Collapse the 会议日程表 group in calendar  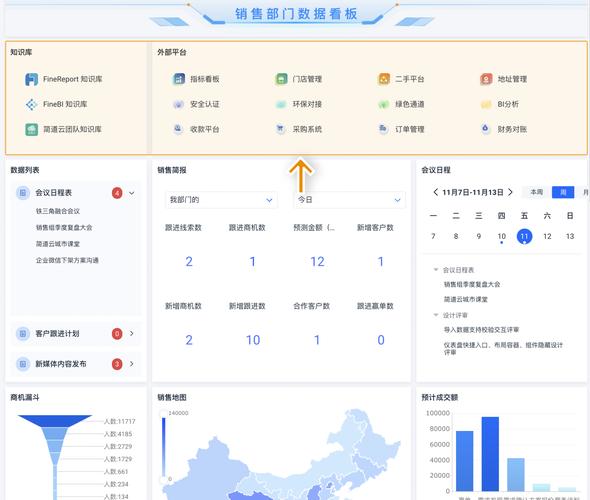(x=436, y=270)
